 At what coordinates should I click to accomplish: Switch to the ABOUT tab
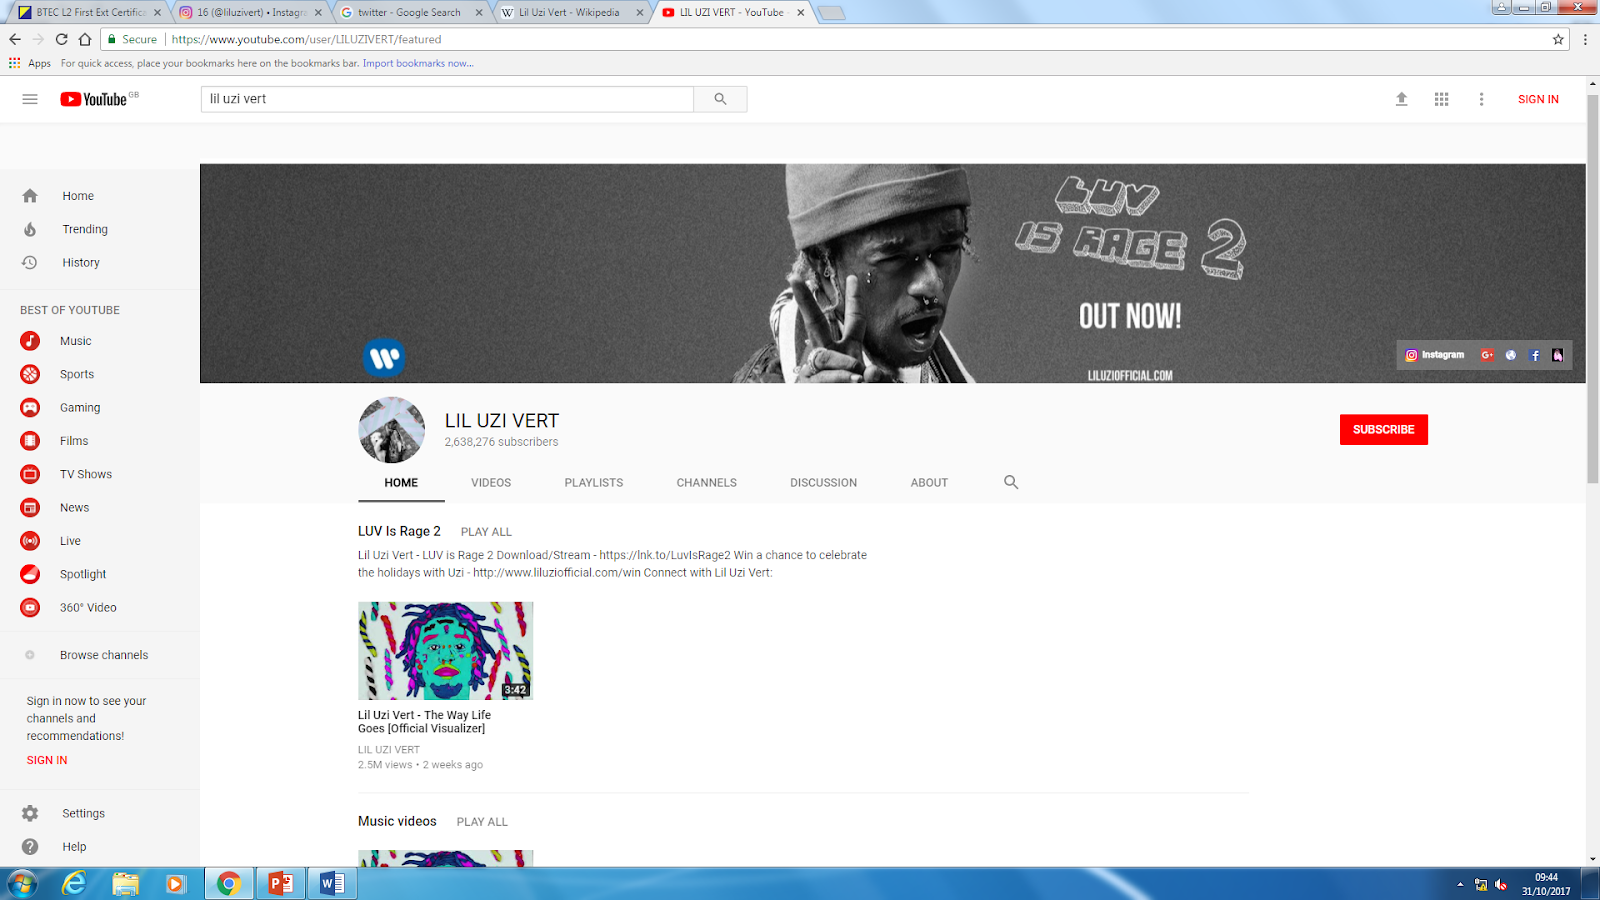(x=929, y=482)
